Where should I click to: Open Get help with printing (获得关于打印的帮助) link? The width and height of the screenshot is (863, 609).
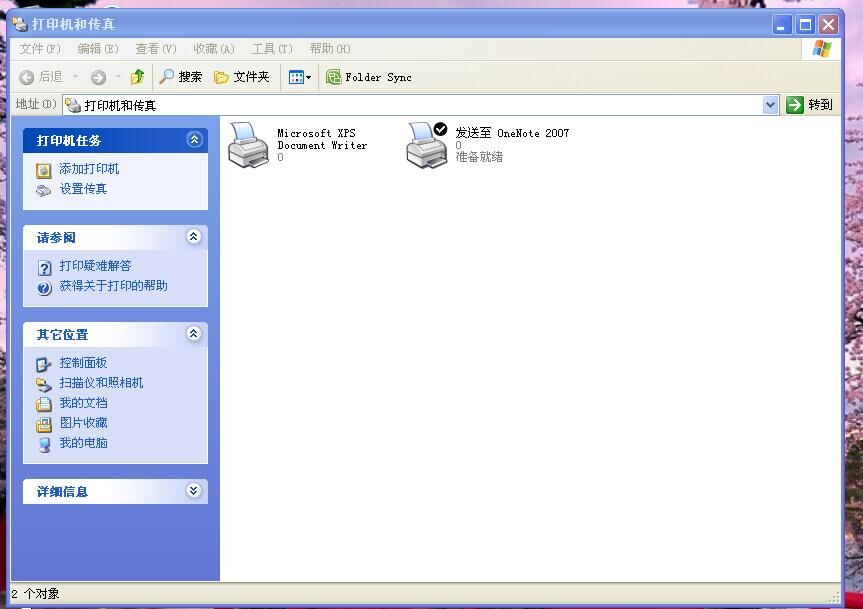click(x=113, y=286)
